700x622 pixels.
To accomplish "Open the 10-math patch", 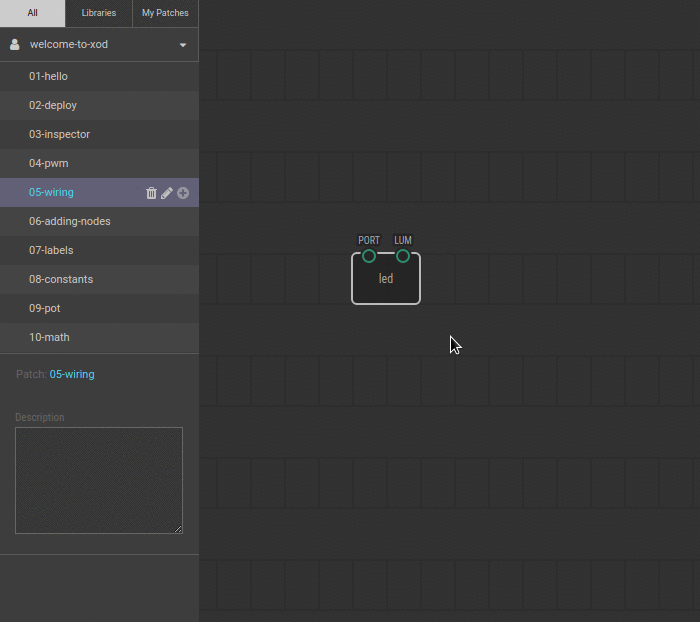I will click(x=49, y=337).
